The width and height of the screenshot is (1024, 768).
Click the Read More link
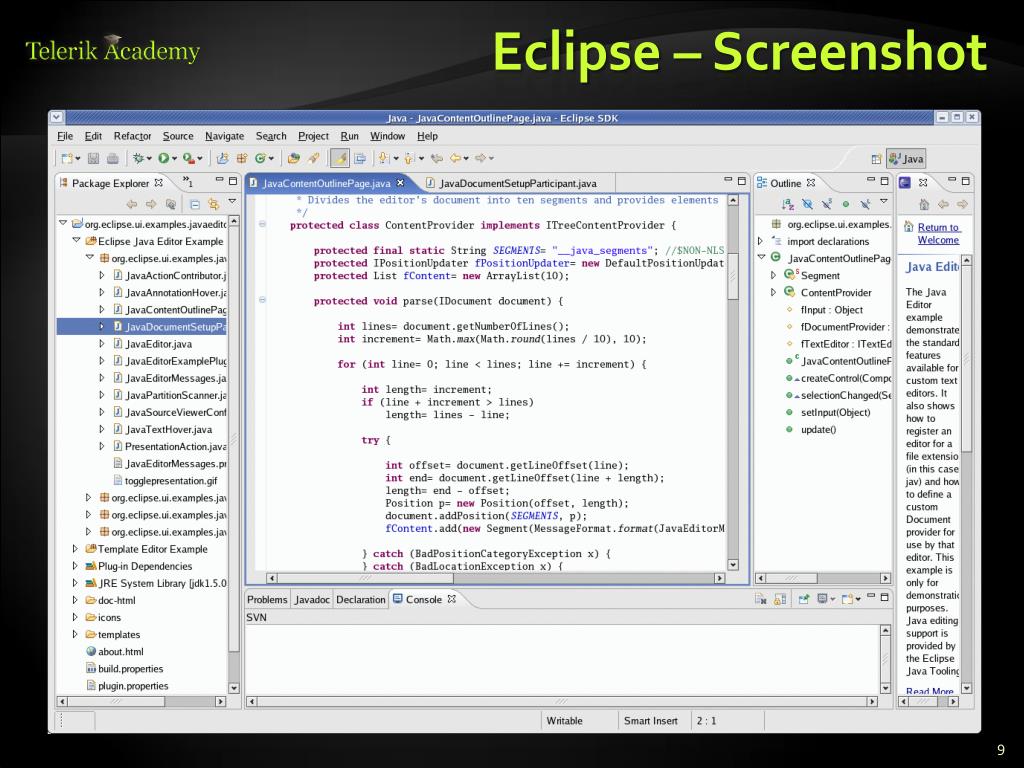[x=929, y=691]
